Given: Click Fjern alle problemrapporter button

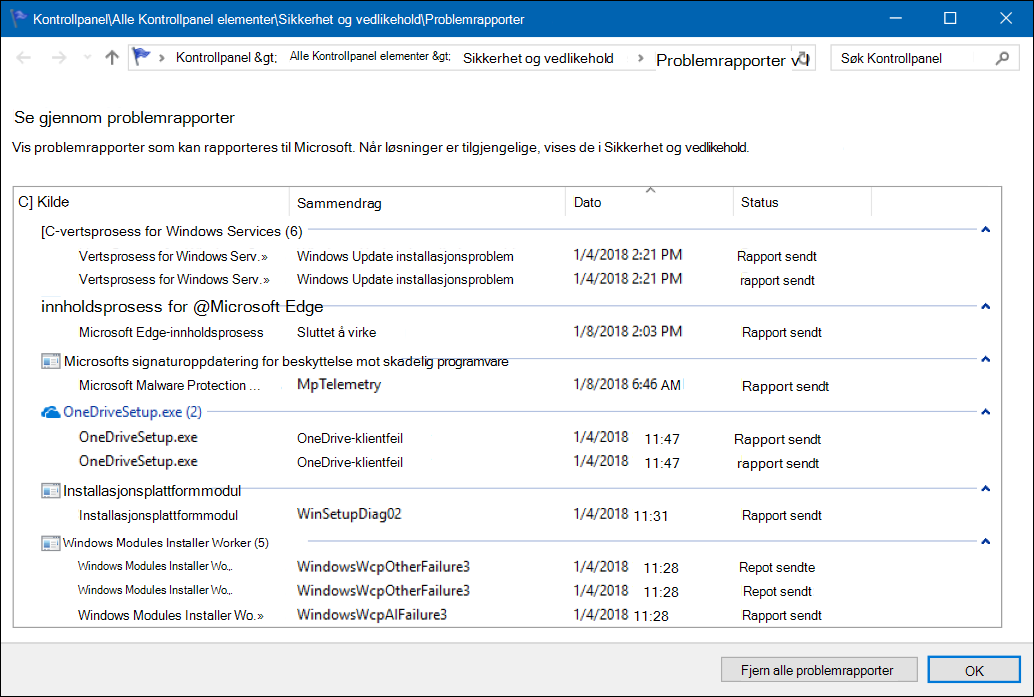Looking at the screenshot, I should 819,670.
